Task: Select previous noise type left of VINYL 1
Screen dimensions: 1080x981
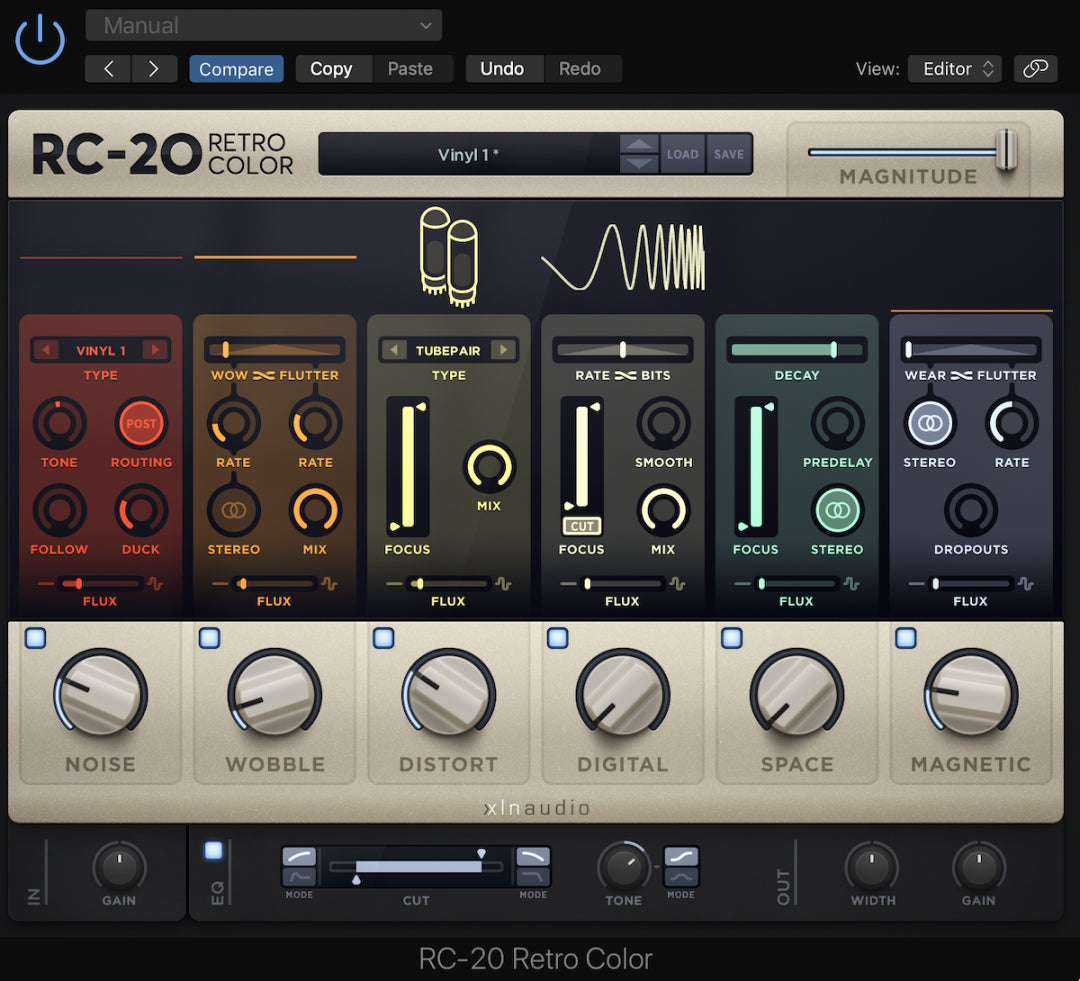Action: click(46, 350)
